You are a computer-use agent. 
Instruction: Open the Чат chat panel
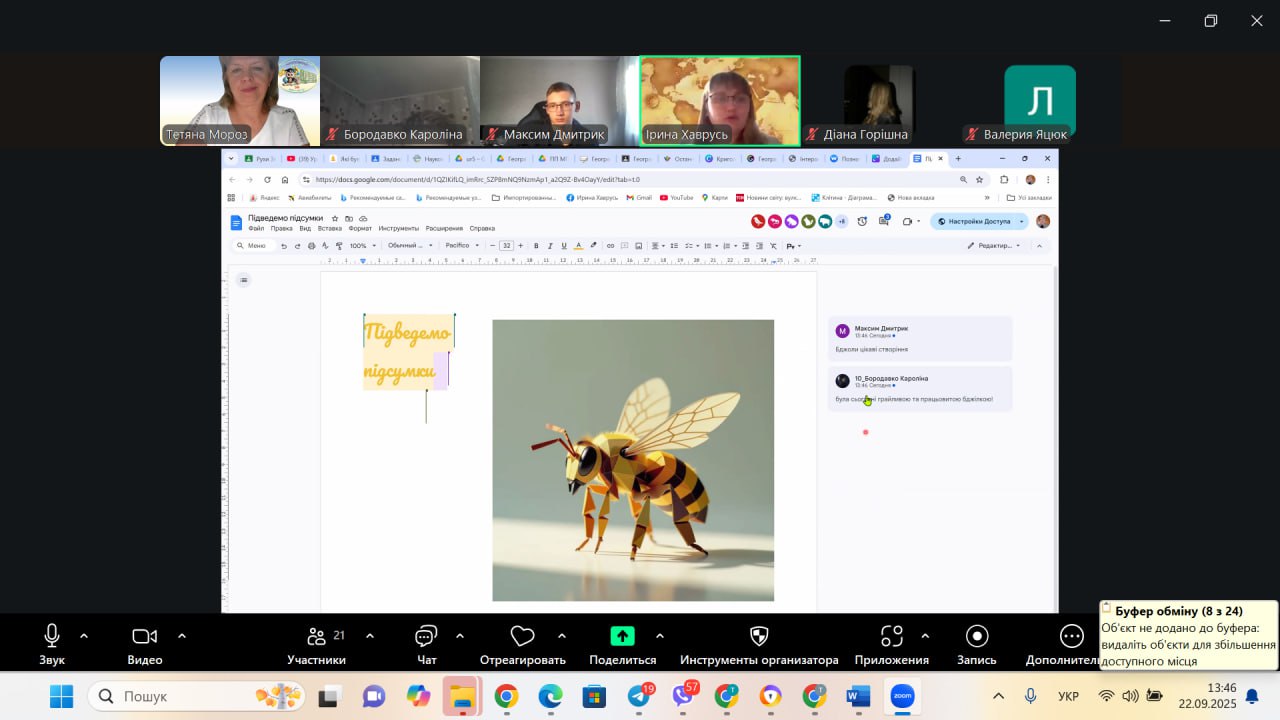pos(426,637)
